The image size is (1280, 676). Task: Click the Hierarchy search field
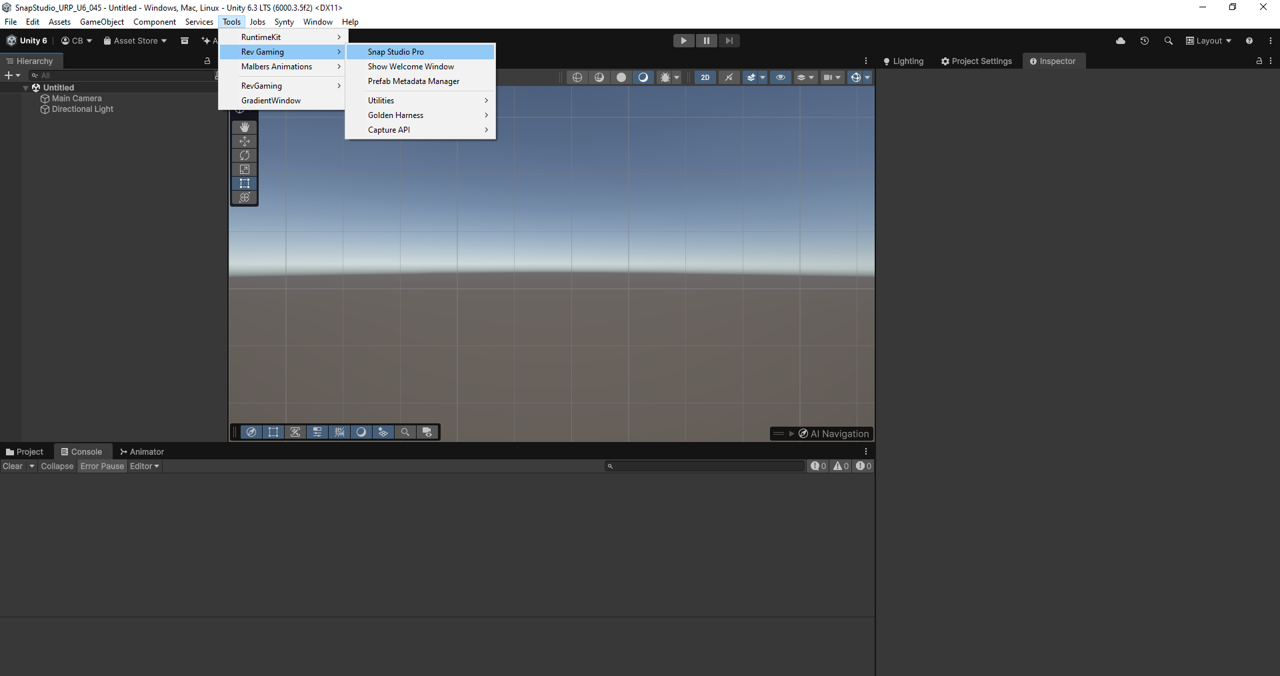tap(122, 75)
